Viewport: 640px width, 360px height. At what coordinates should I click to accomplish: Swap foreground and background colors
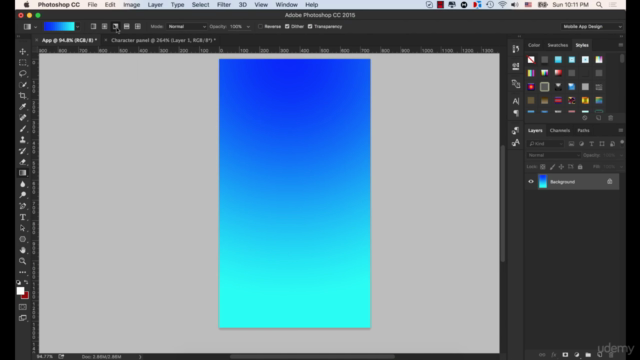tap(26, 282)
